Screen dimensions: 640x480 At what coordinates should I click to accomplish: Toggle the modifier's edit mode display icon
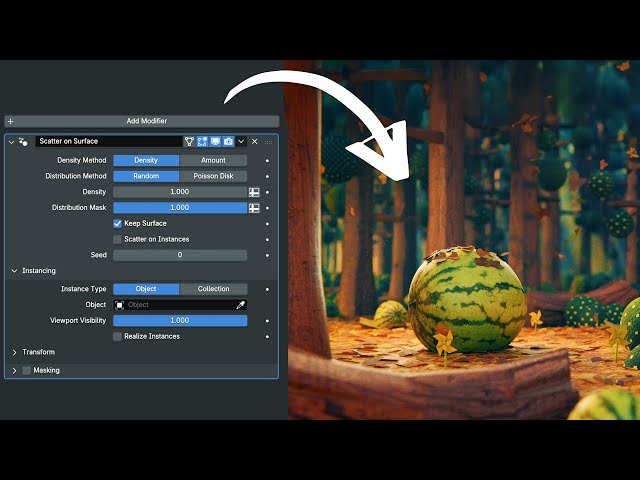(x=202, y=142)
